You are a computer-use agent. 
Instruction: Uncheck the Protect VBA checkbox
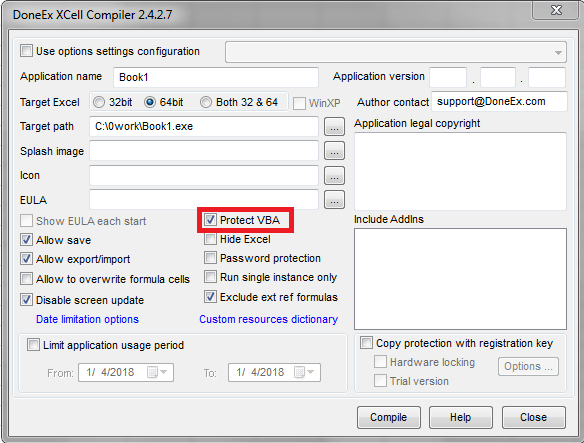[210, 219]
